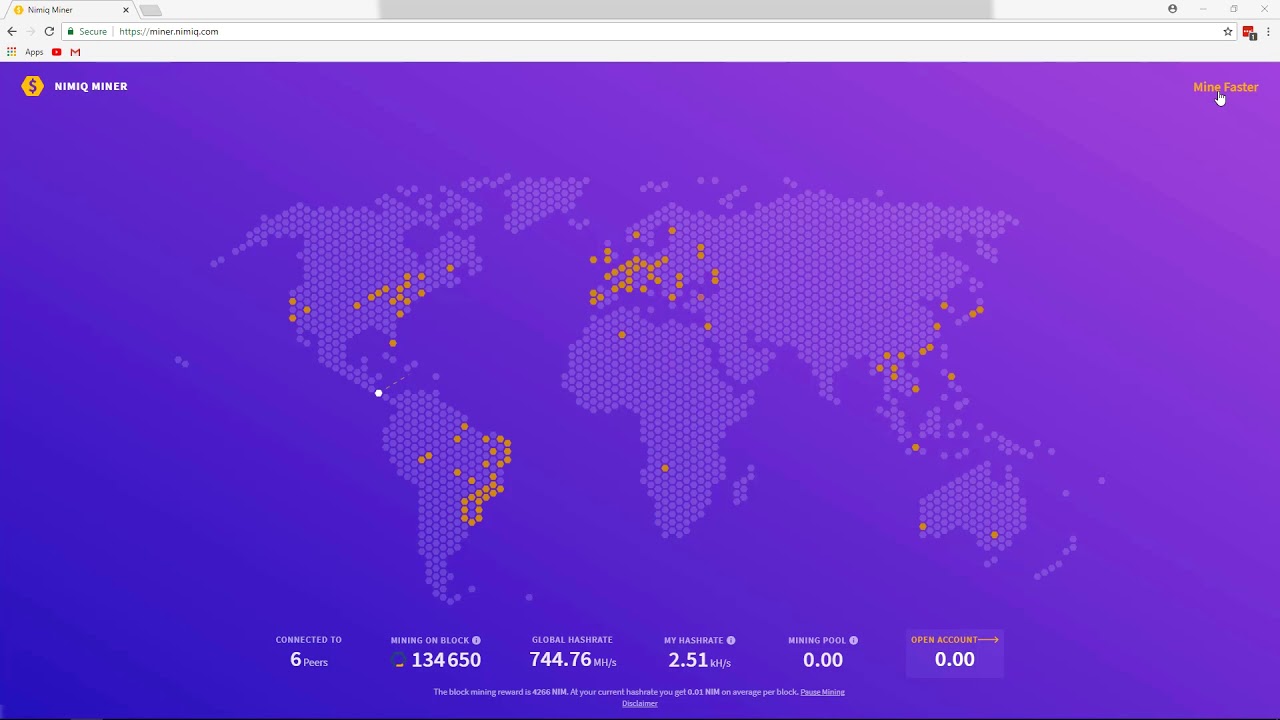Click the 6 Peers connected value
This screenshot has height=720, width=1280.
pyautogui.click(x=309, y=660)
